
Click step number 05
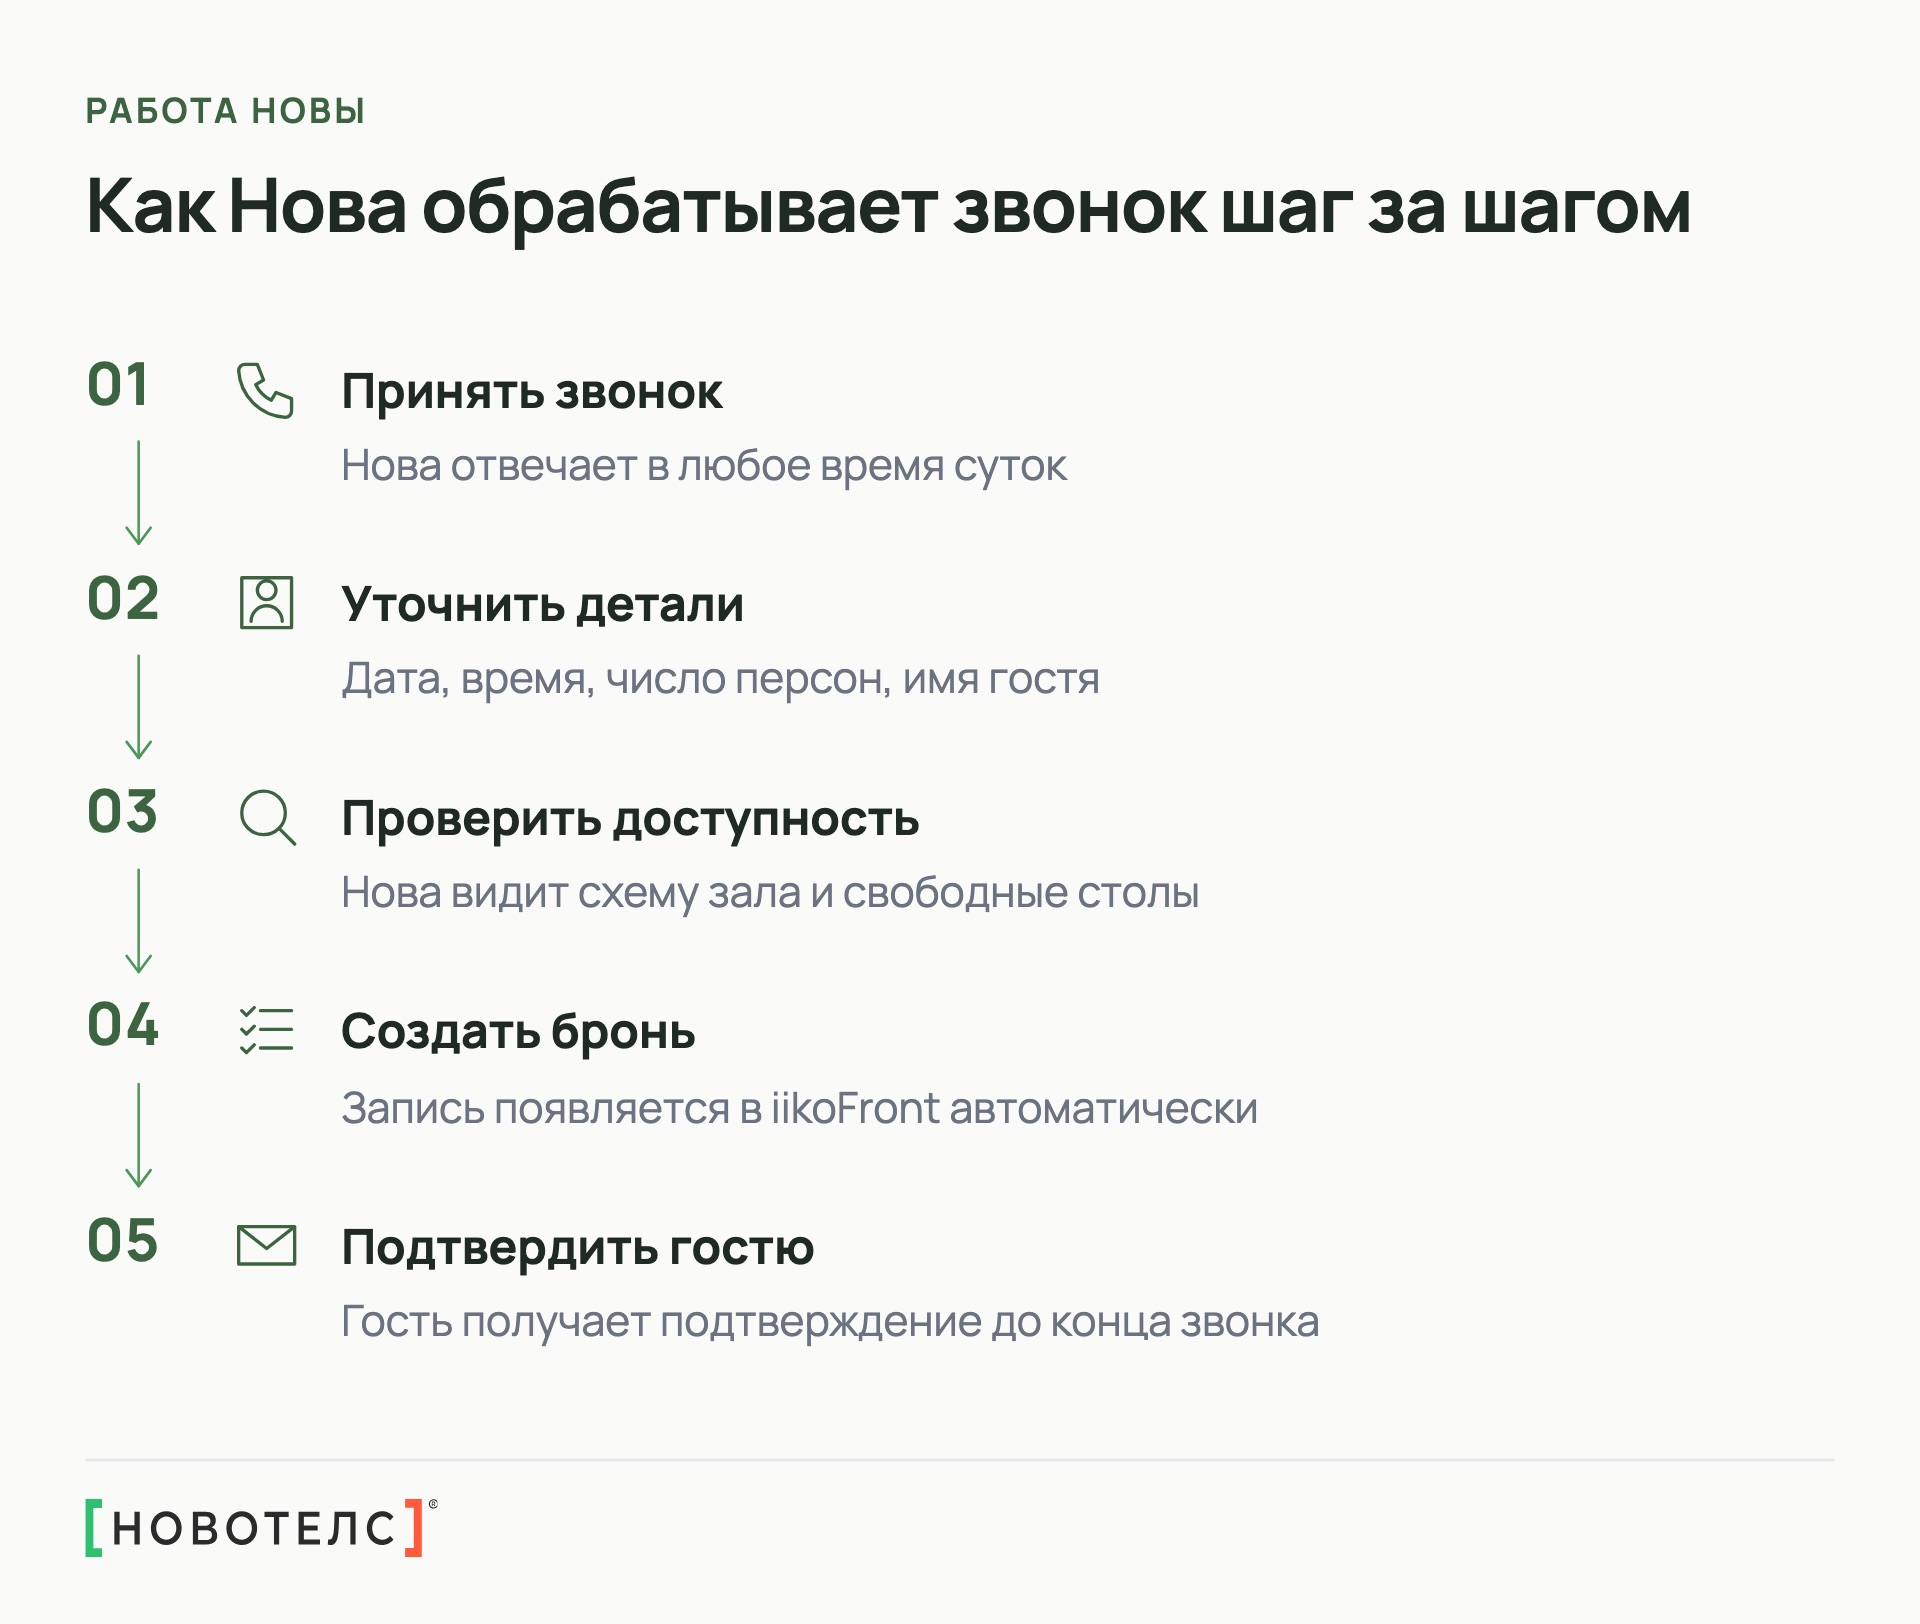point(122,1241)
